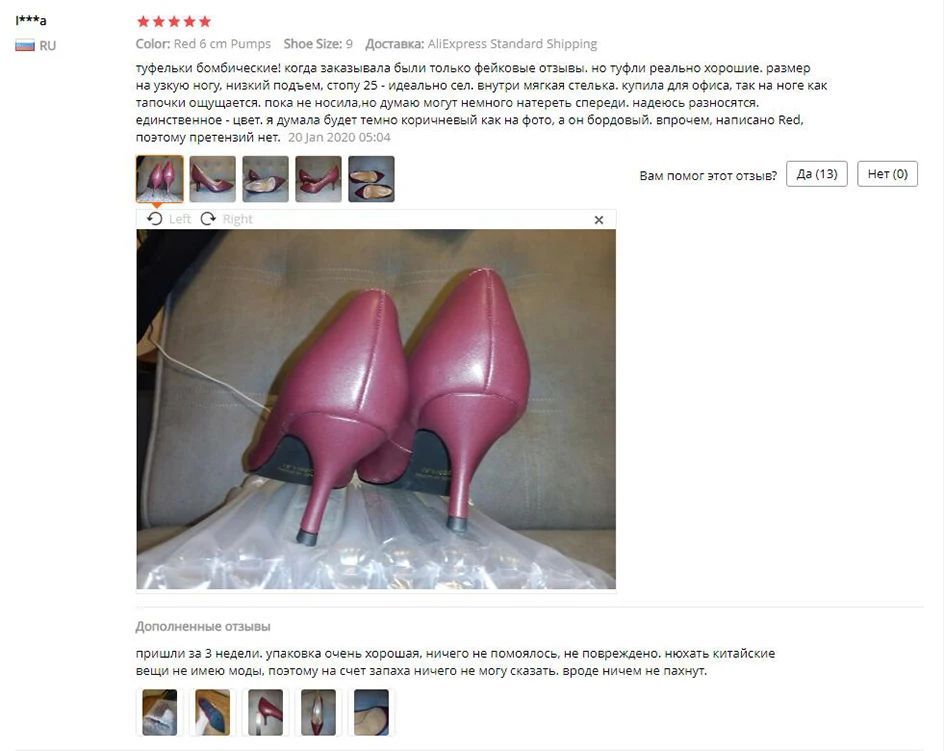Close the enlarged photo viewer
The image size is (944, 751).
tap(598, 220)
